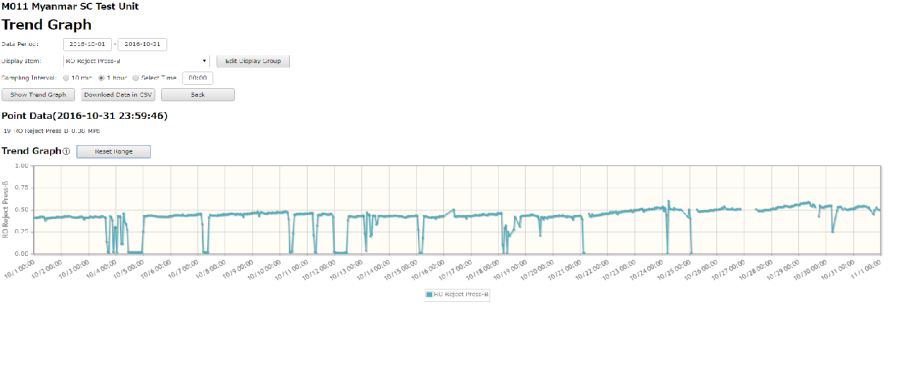Click the end date field 2016-10-31
The height and width of the screenshot is (373, 903).
142,44
